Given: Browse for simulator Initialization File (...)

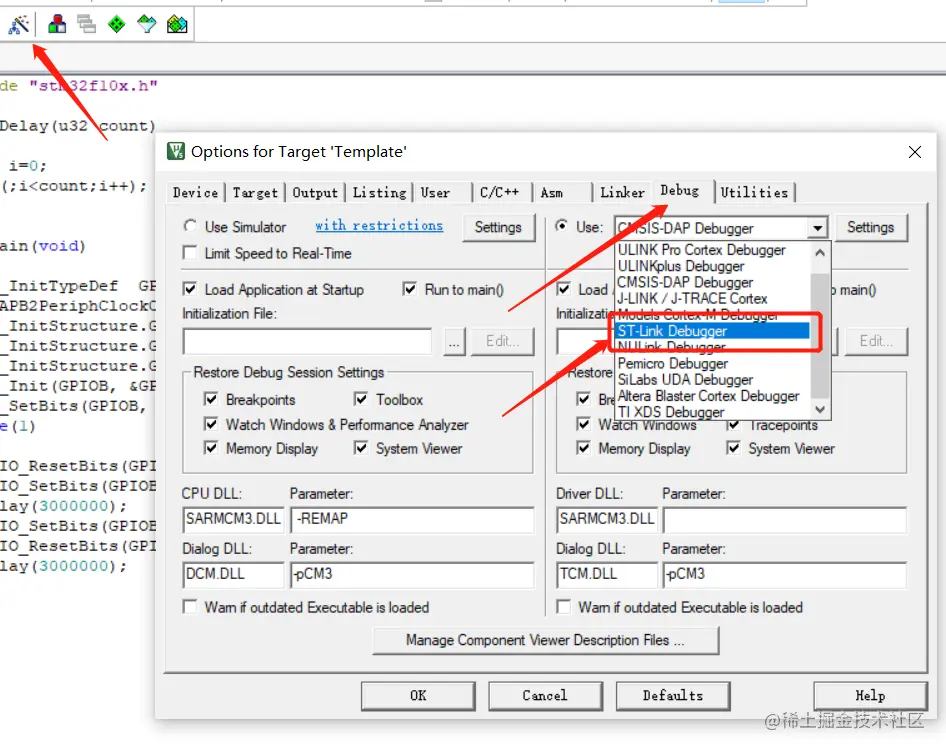Looking at the screenshot, I should click(454, 342).
